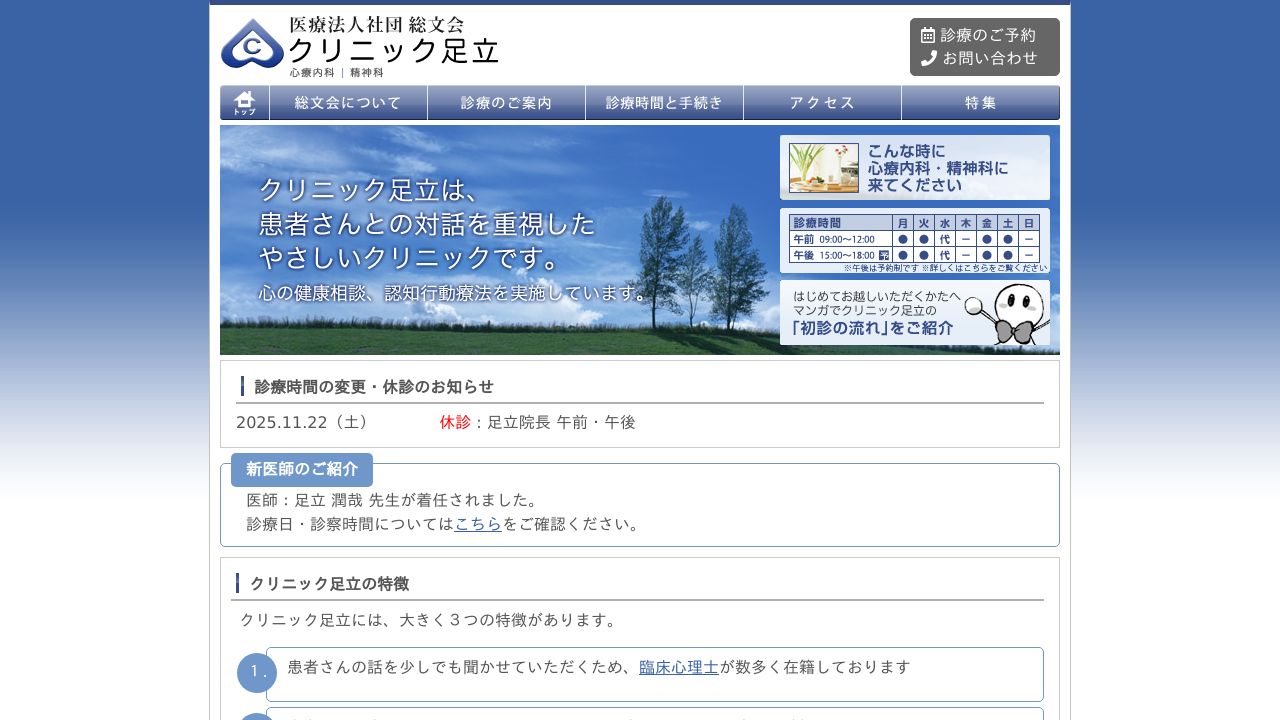
Task: Select the アクセス tab
Action: [x=822, y=103]
